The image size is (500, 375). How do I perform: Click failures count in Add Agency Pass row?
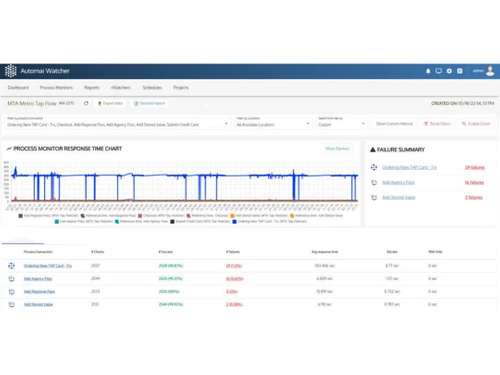(x=235, y=279)
